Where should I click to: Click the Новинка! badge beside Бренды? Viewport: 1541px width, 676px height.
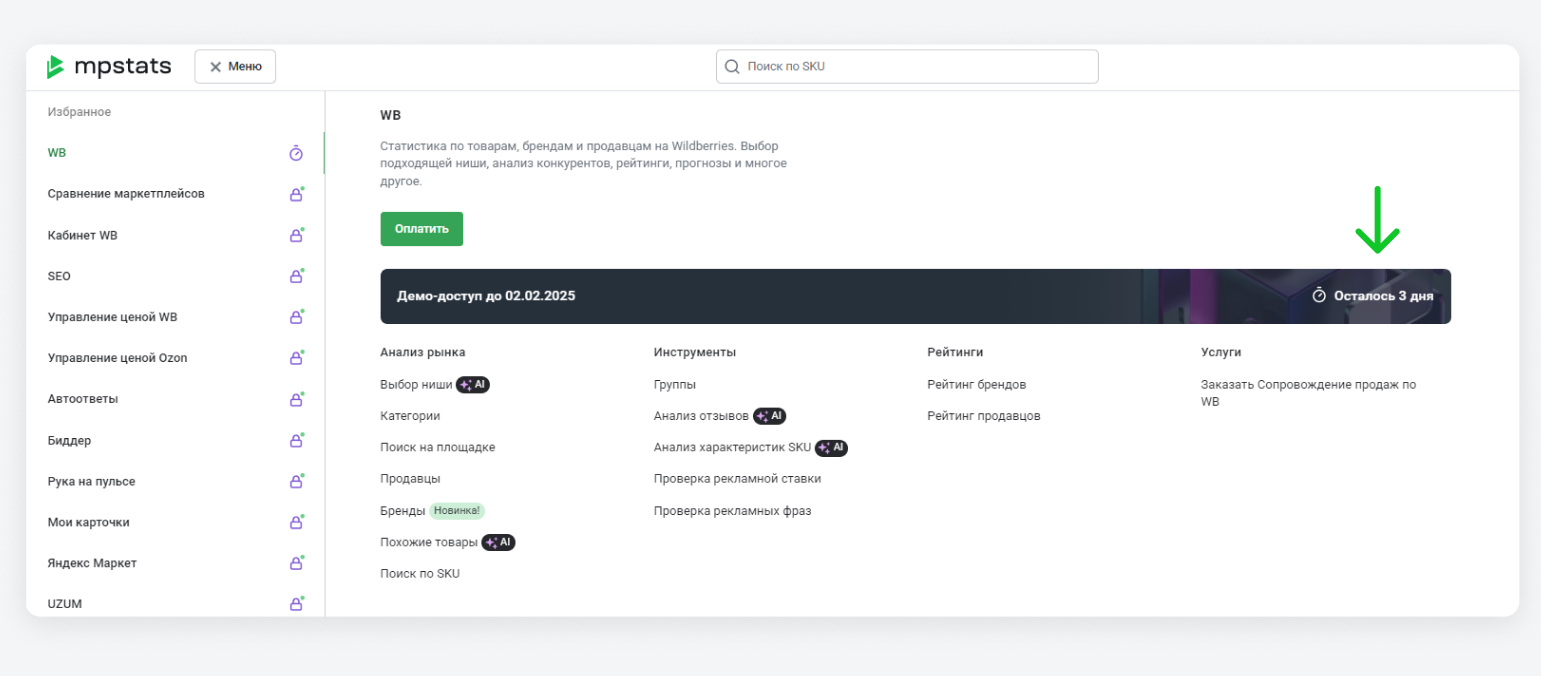457,510
